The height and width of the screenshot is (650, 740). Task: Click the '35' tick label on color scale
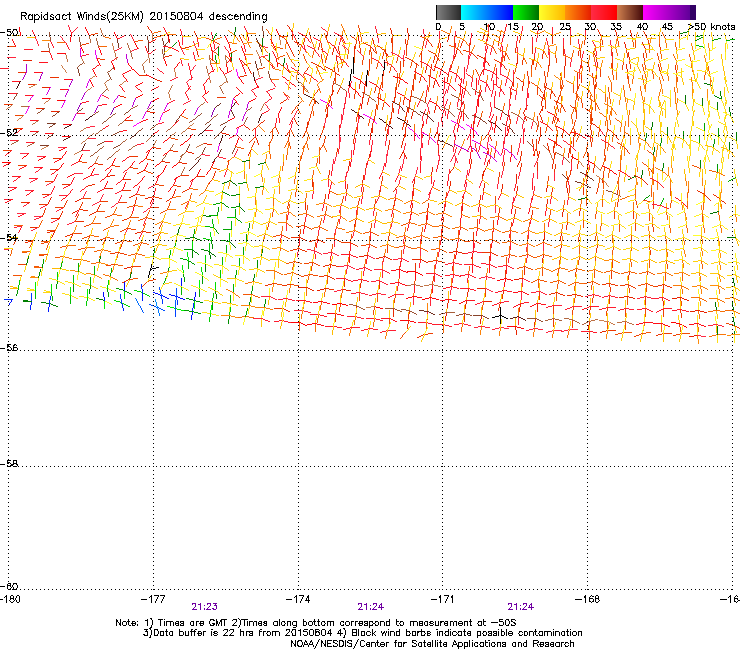[x=616, y=27]
